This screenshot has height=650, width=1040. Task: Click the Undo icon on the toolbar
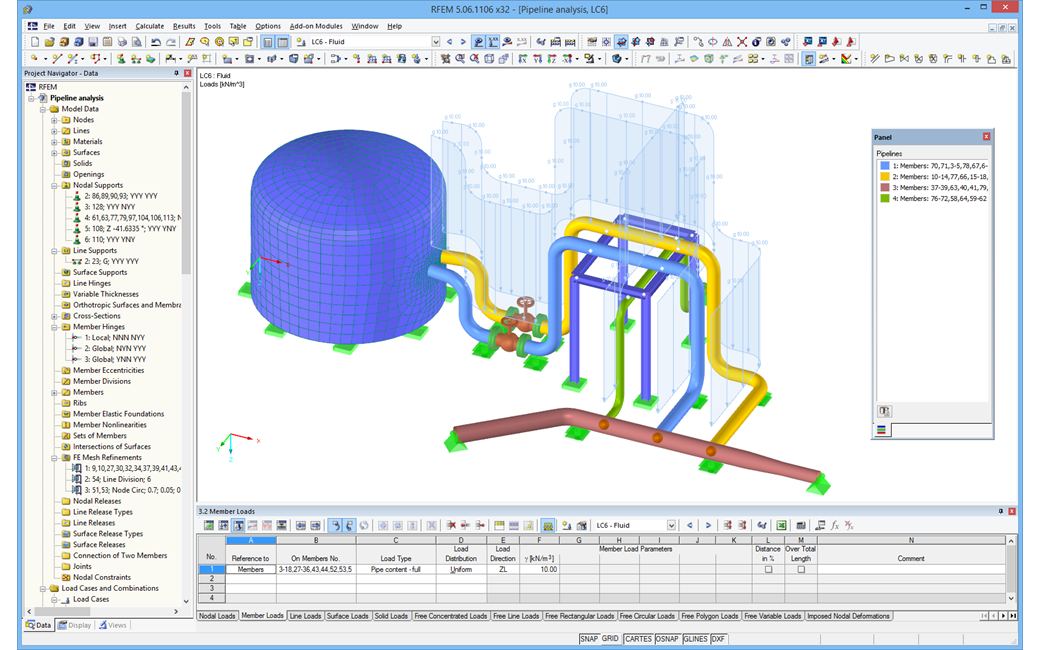click(155, 41)
